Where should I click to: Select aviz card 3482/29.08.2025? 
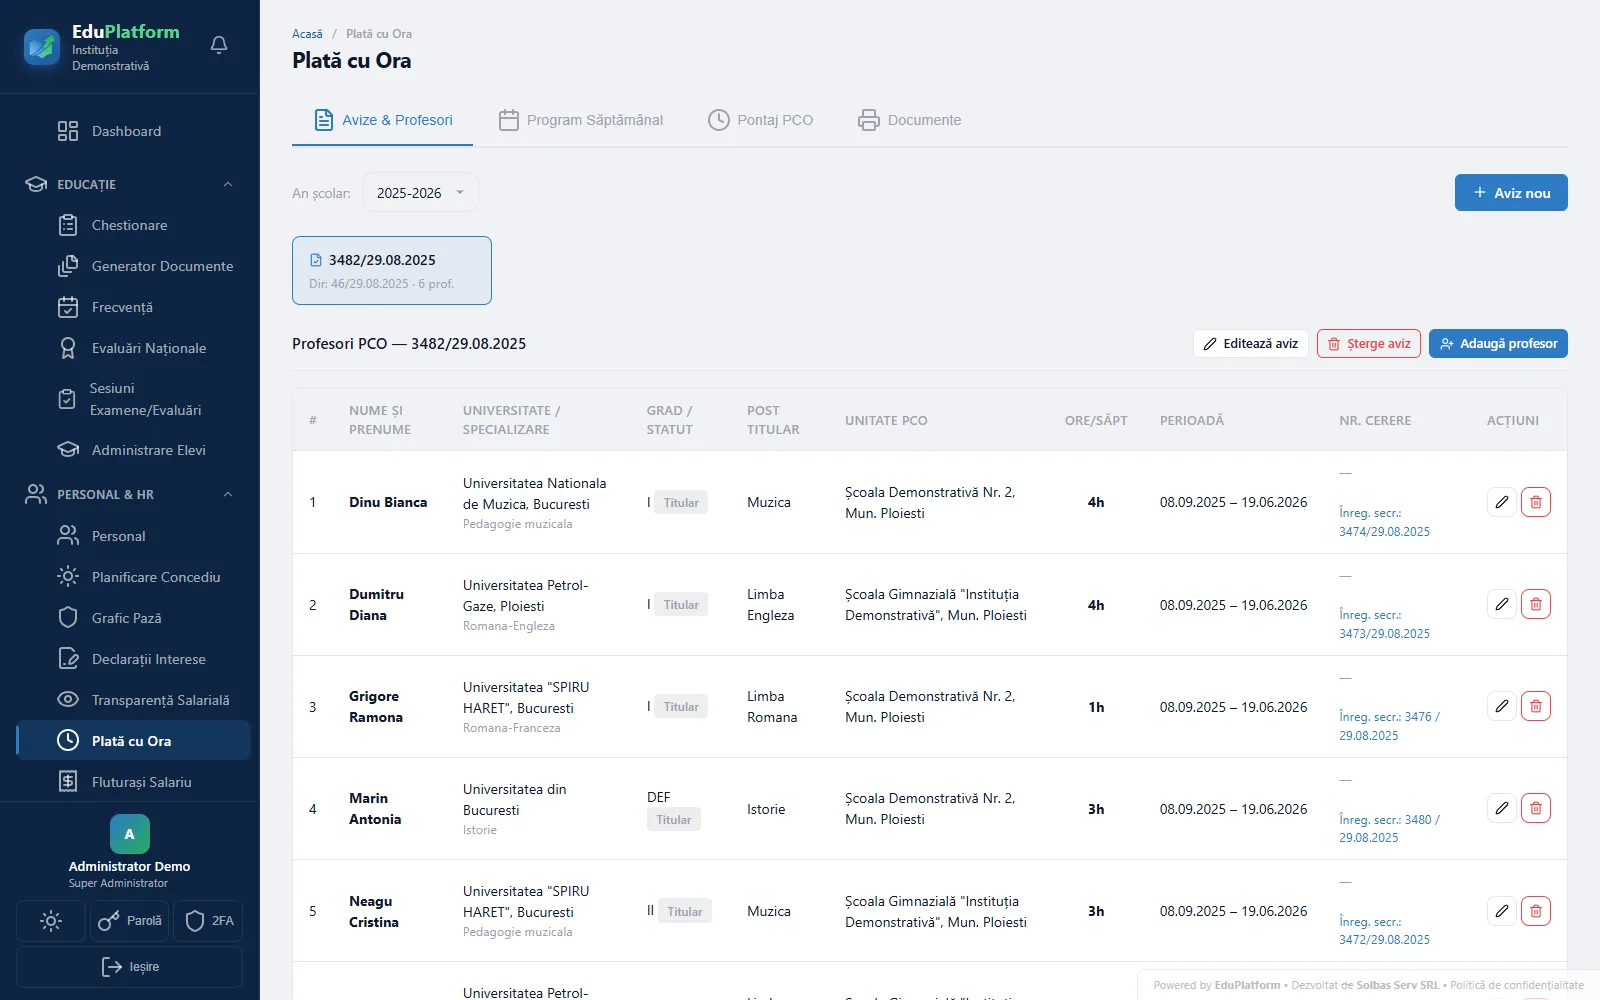[x=392, y=270]
